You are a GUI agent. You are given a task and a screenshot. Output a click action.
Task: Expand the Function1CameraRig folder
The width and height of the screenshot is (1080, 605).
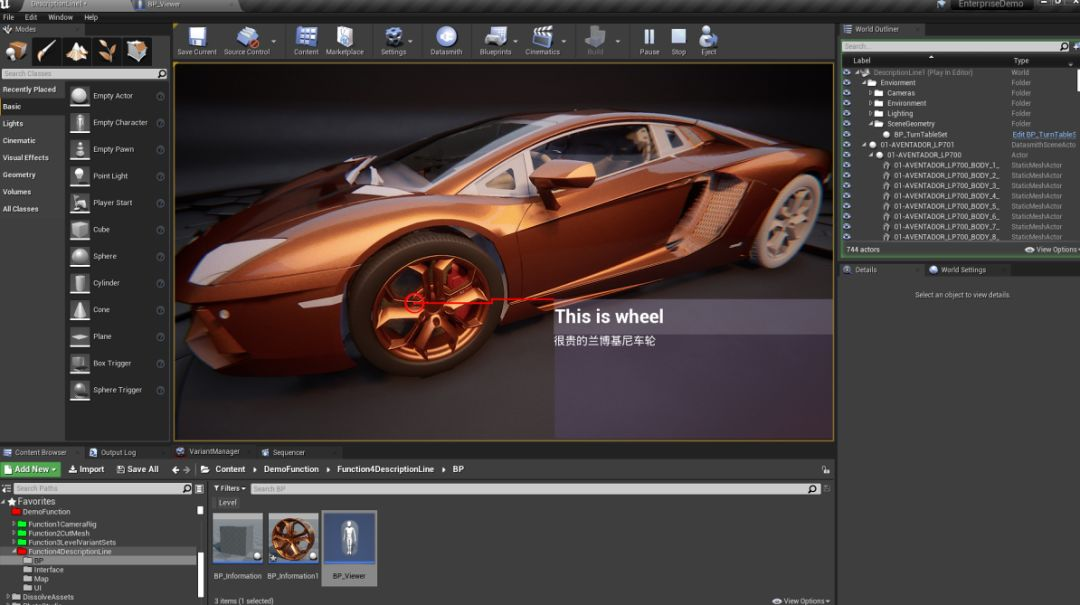[13, 524]
